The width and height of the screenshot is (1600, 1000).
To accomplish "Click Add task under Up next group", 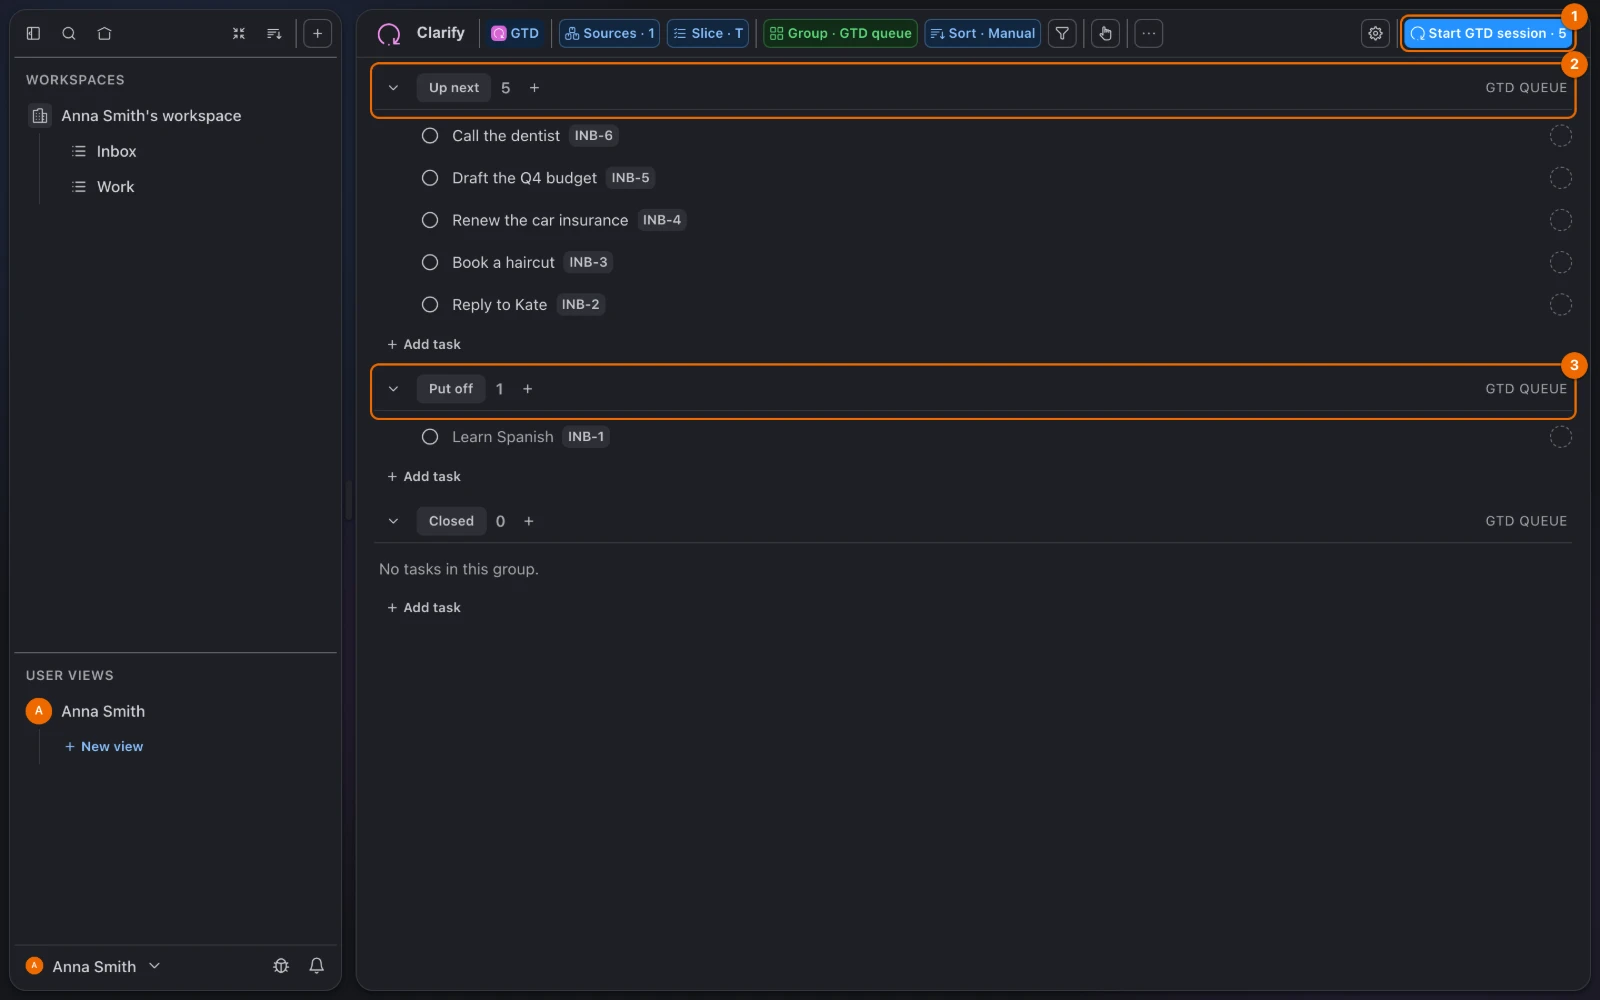I will (424, 344).
